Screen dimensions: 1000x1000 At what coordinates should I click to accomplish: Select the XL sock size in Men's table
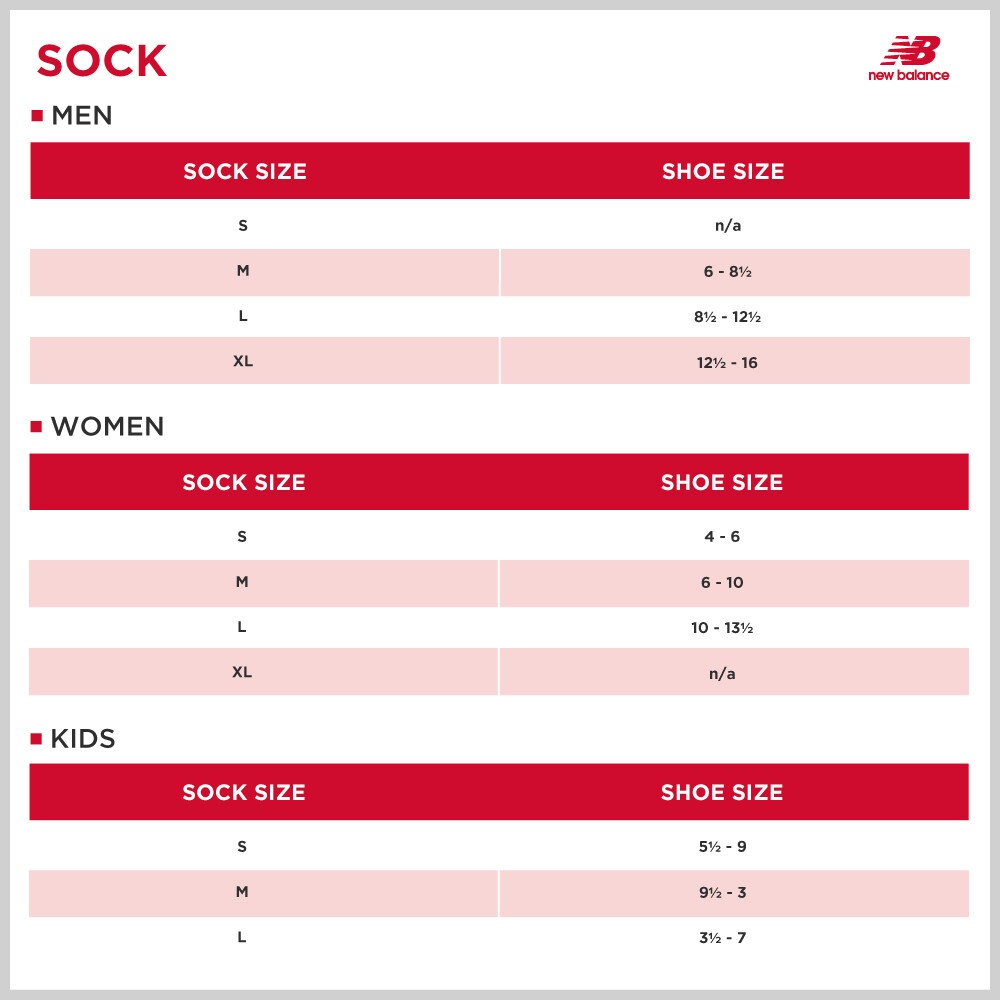coord(243,361)
